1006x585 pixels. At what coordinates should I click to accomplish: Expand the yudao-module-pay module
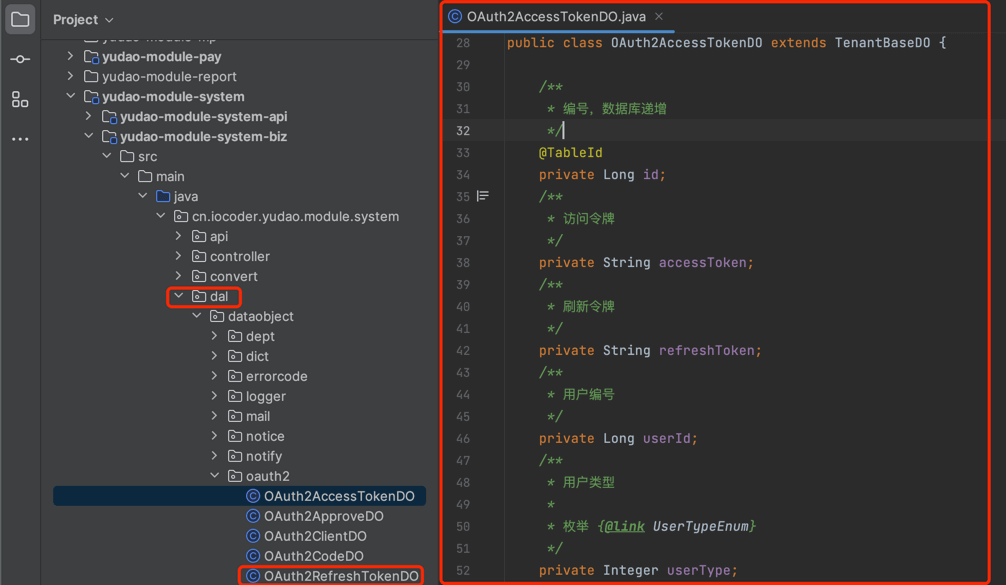pos(70,57)
